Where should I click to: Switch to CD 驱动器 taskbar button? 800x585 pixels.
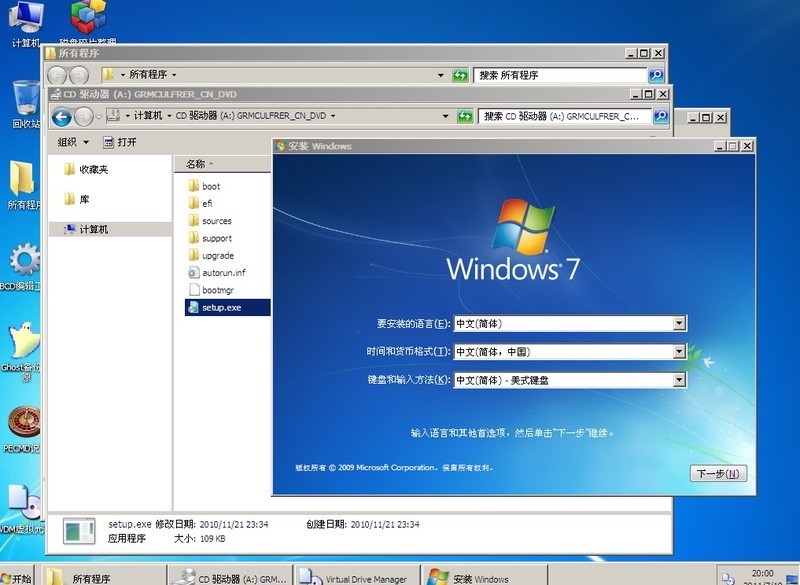click(230, 577)
